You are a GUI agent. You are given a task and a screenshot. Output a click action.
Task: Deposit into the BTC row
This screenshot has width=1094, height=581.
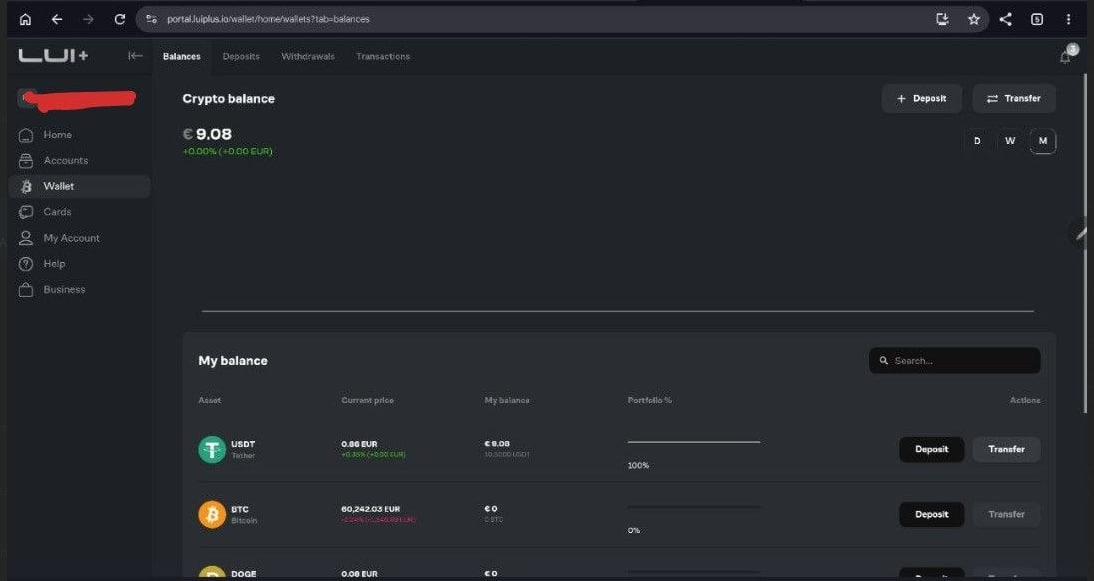tap(931, 515)
